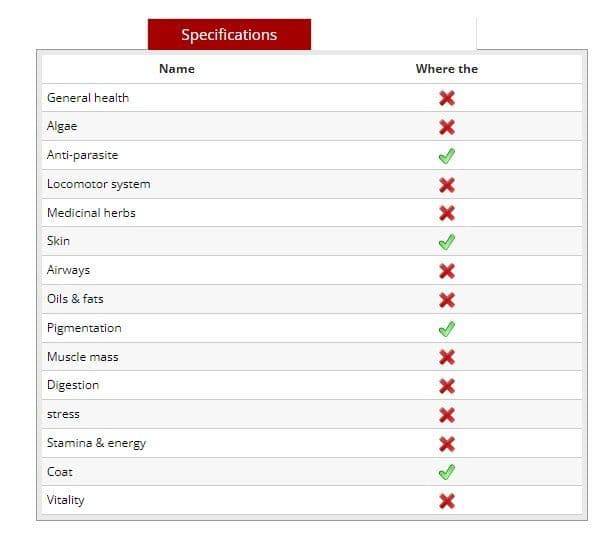This screenshot has width=616, height=551.
Task: Click the green checkmark beside Pigmentation
Action: pyautogui.click(x=447, y=328)
